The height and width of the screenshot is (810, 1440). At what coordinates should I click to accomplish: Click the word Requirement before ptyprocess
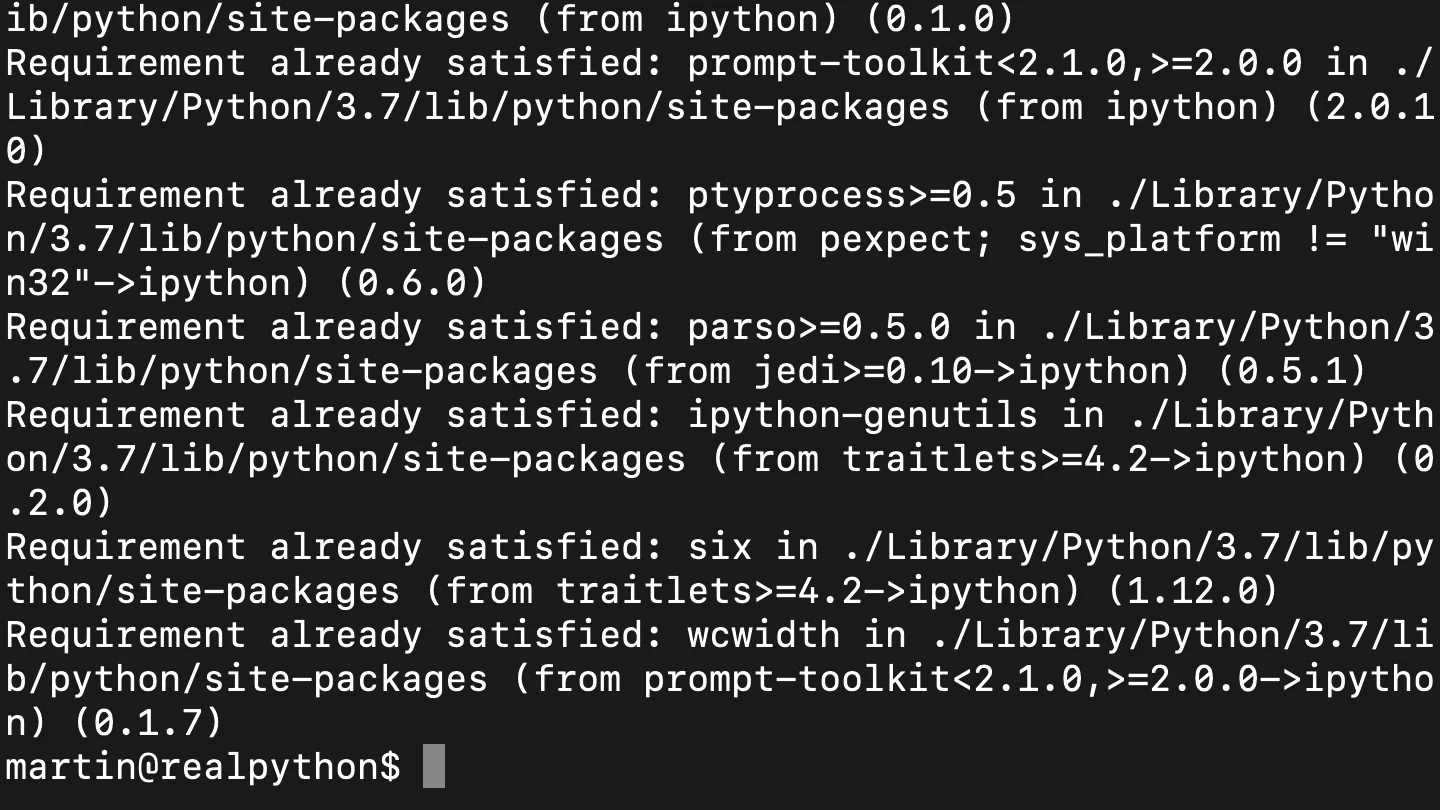point(126,195)
